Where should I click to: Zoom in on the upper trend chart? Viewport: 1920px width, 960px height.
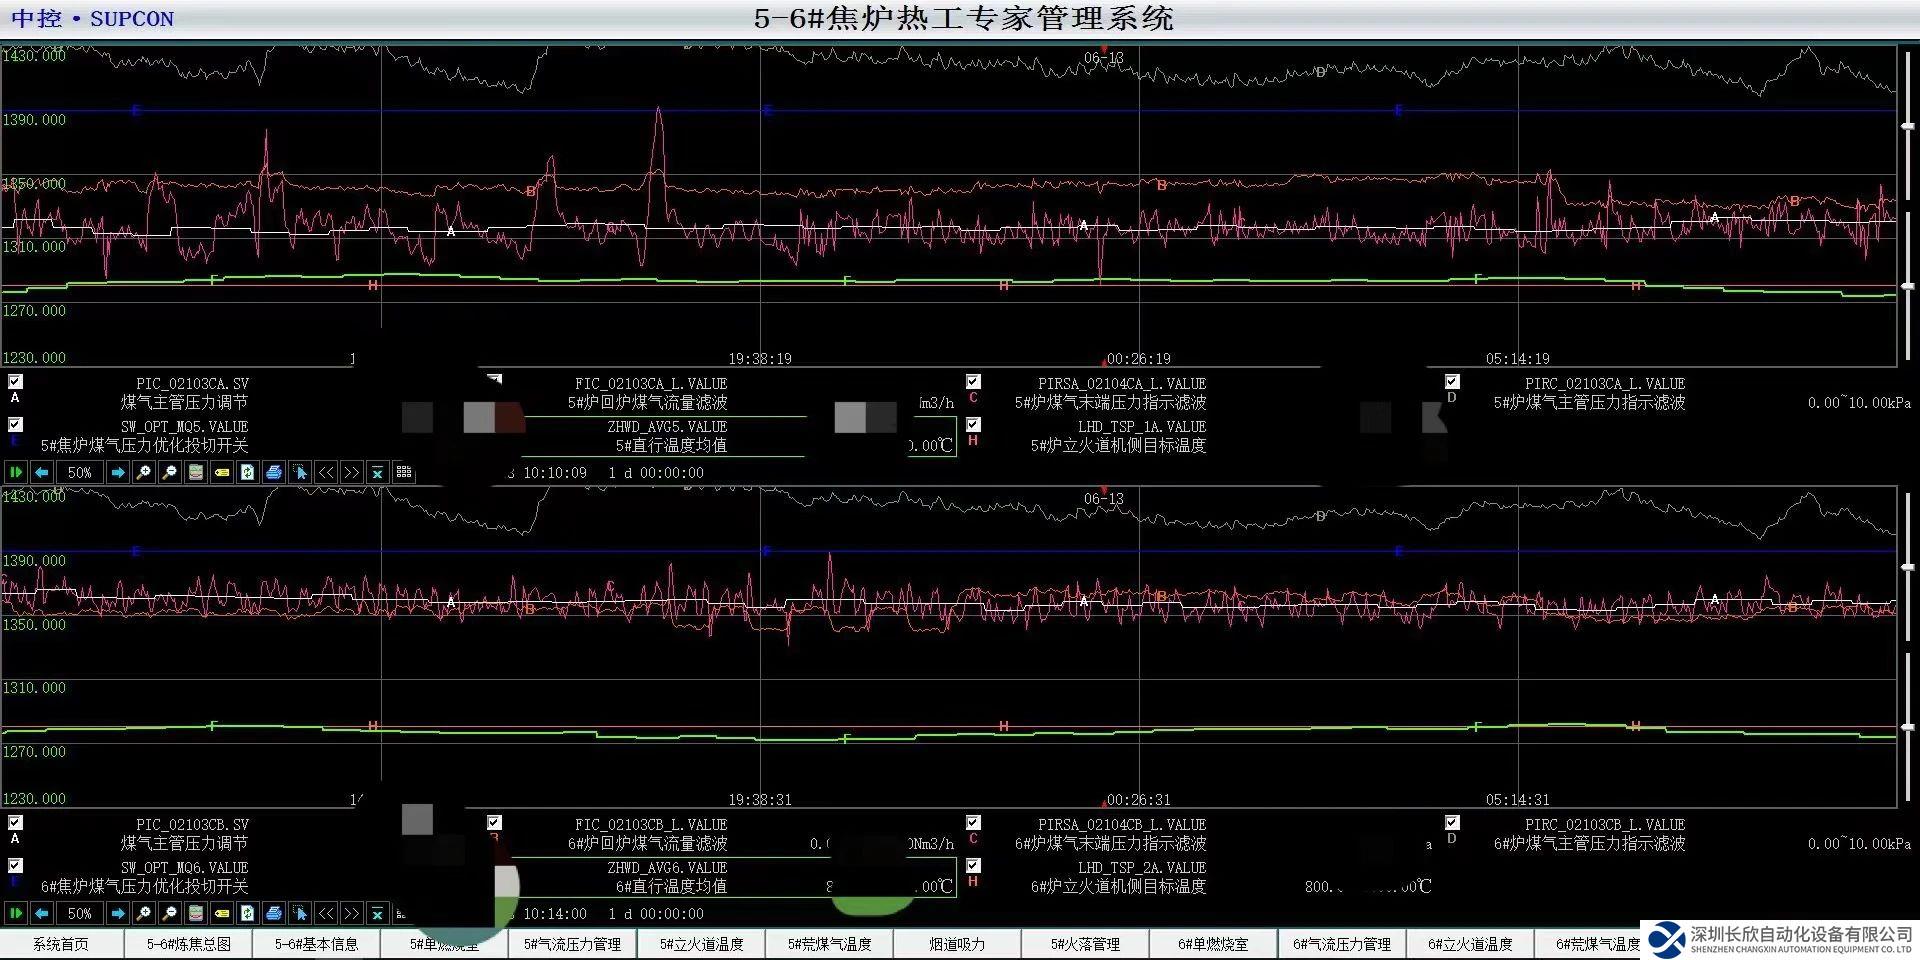pyautogui.click(x=144, y=472)
